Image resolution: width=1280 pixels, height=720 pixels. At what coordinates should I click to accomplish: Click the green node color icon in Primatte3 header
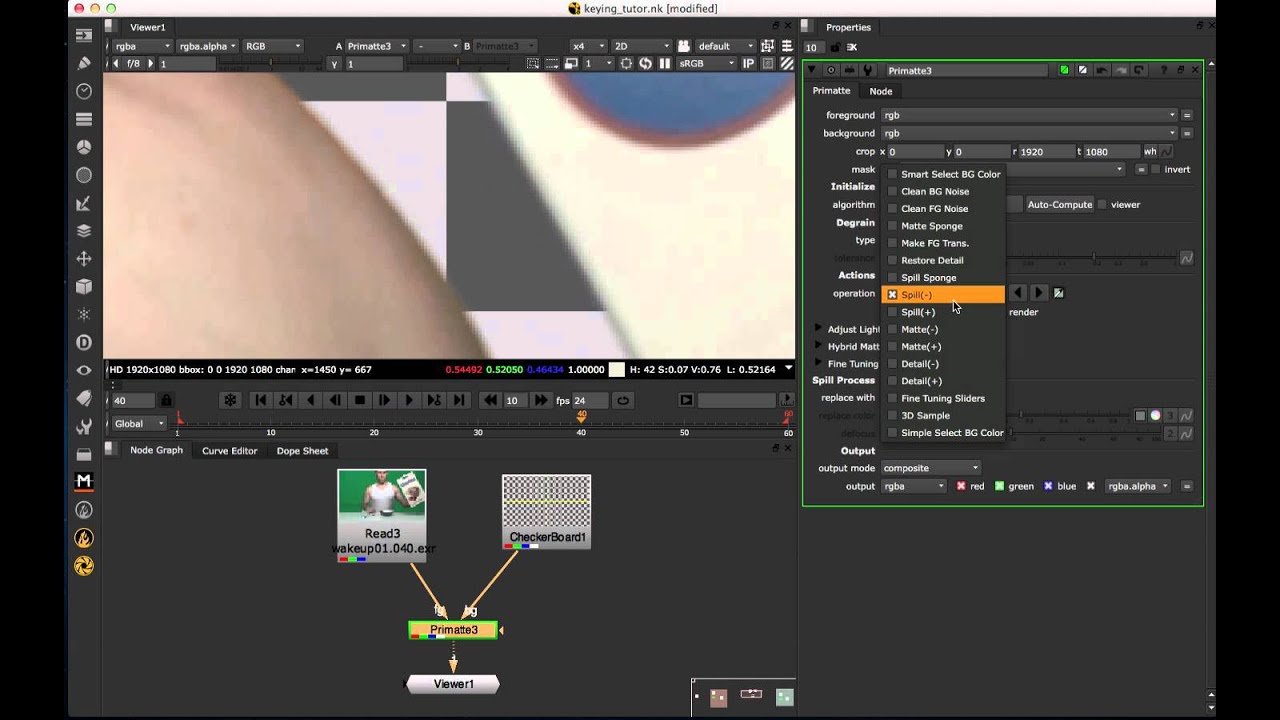pos(1064,70)
